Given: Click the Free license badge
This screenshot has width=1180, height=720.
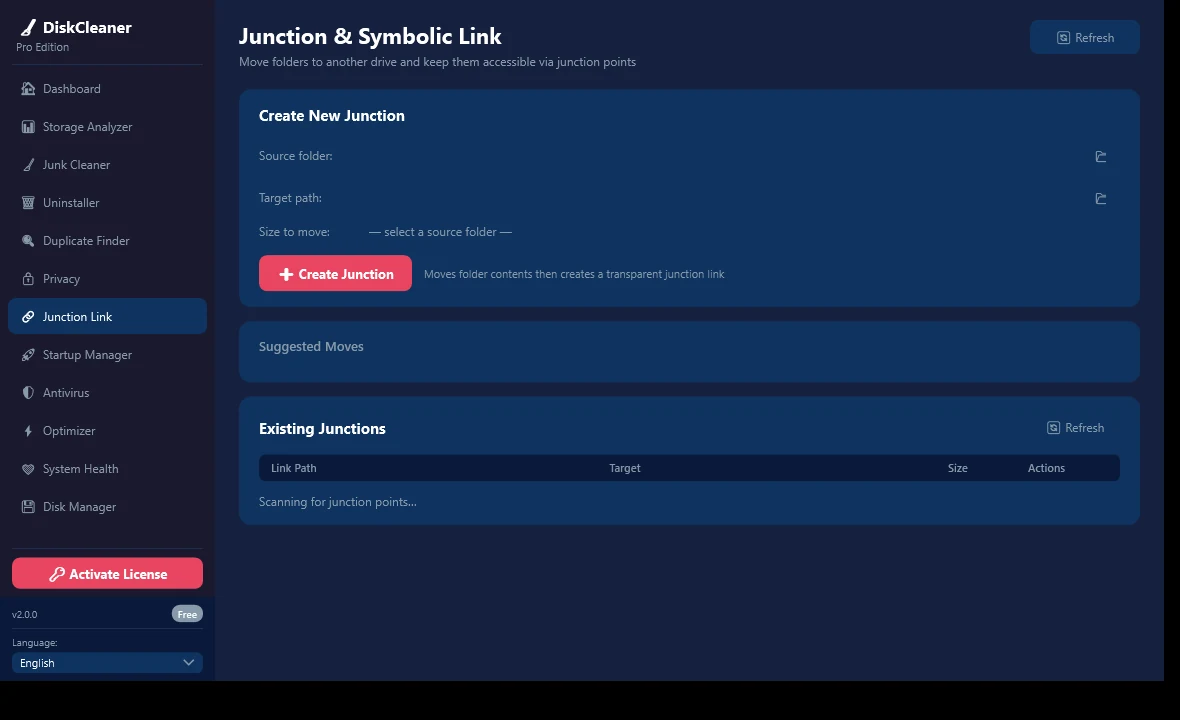Looking at the screenshot, I should coord(187,614).
